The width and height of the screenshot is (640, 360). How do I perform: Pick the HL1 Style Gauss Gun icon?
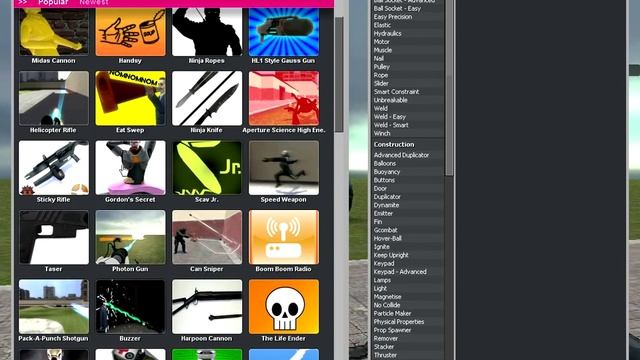pyautogui.click(x=284, y=31)
